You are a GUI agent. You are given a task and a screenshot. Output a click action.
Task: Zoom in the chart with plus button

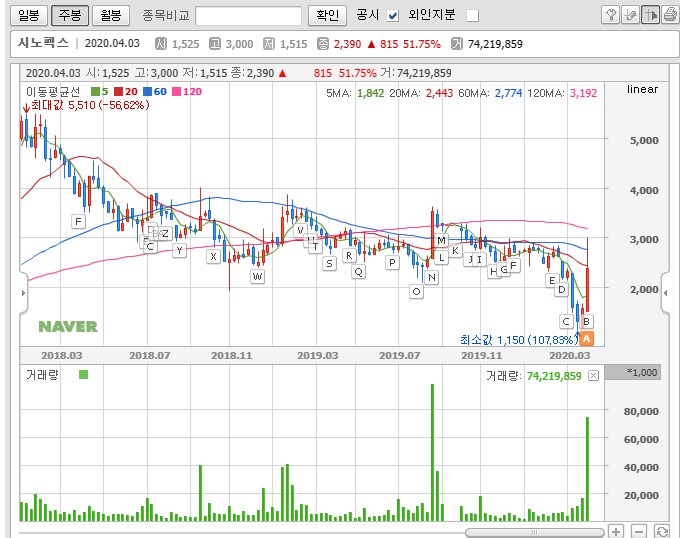616,531
